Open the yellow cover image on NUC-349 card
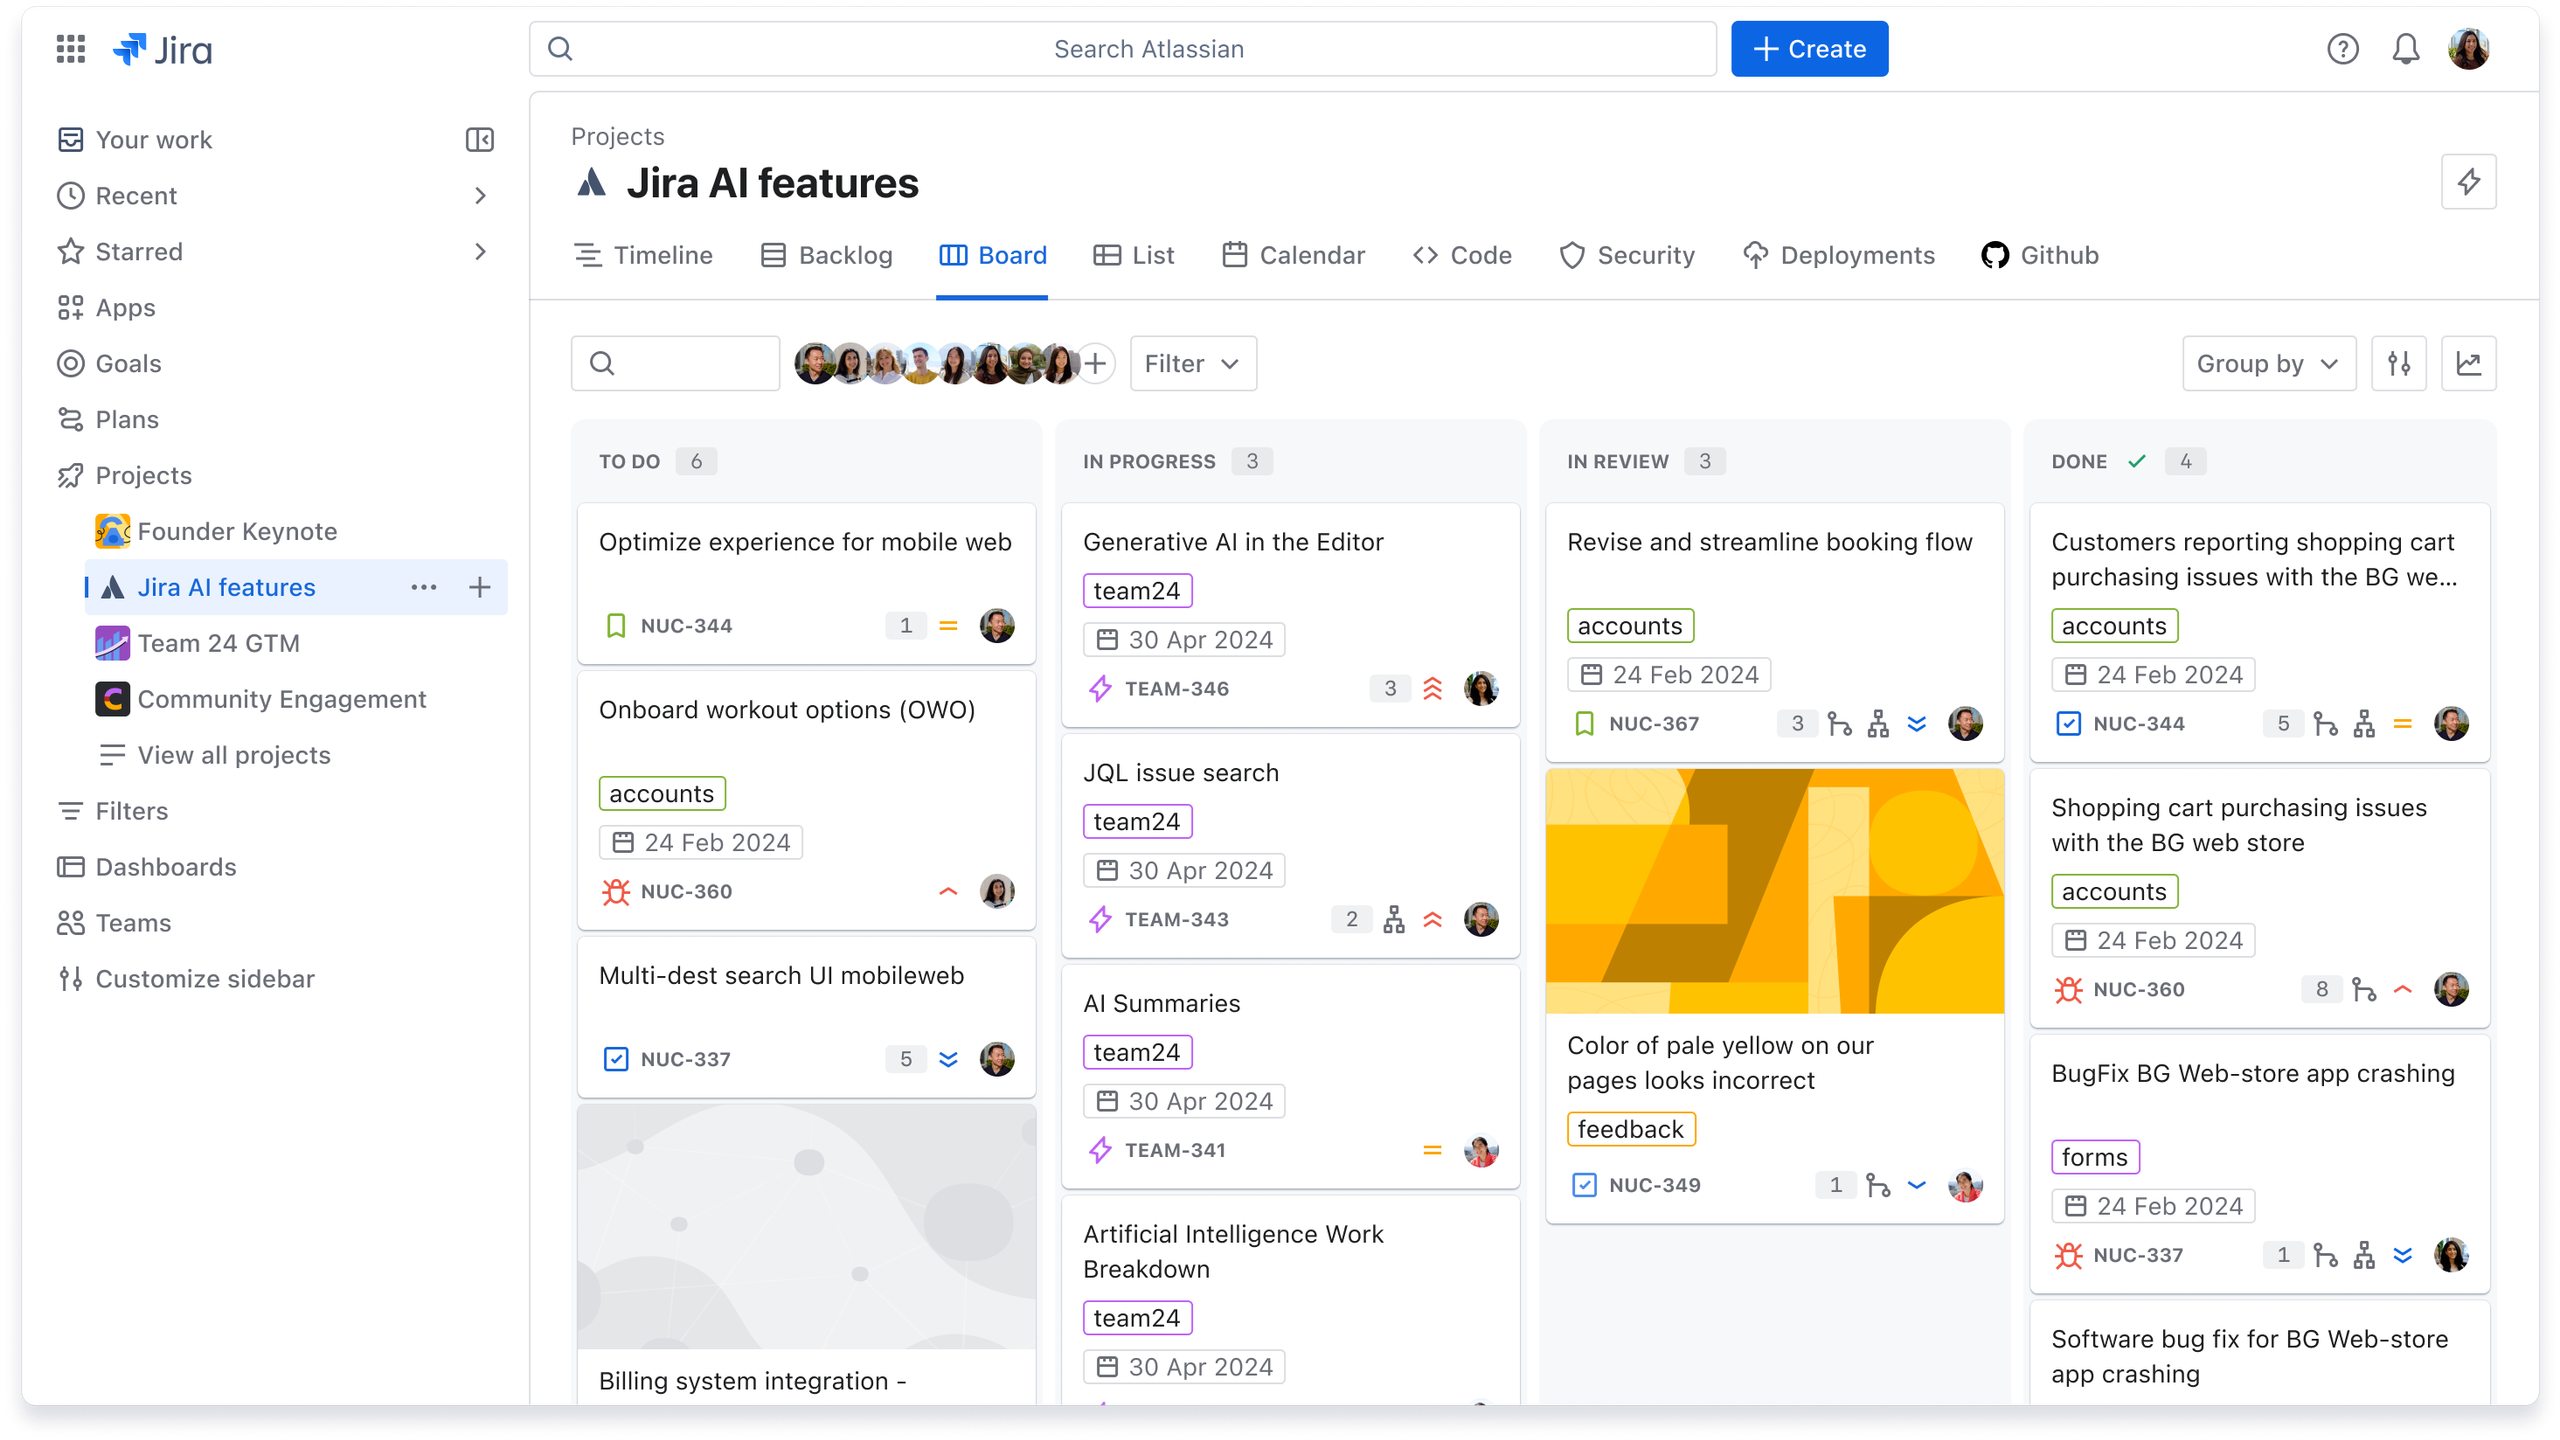The width and height of the screenshot is (2560, 1440). tap(1774, 891)
